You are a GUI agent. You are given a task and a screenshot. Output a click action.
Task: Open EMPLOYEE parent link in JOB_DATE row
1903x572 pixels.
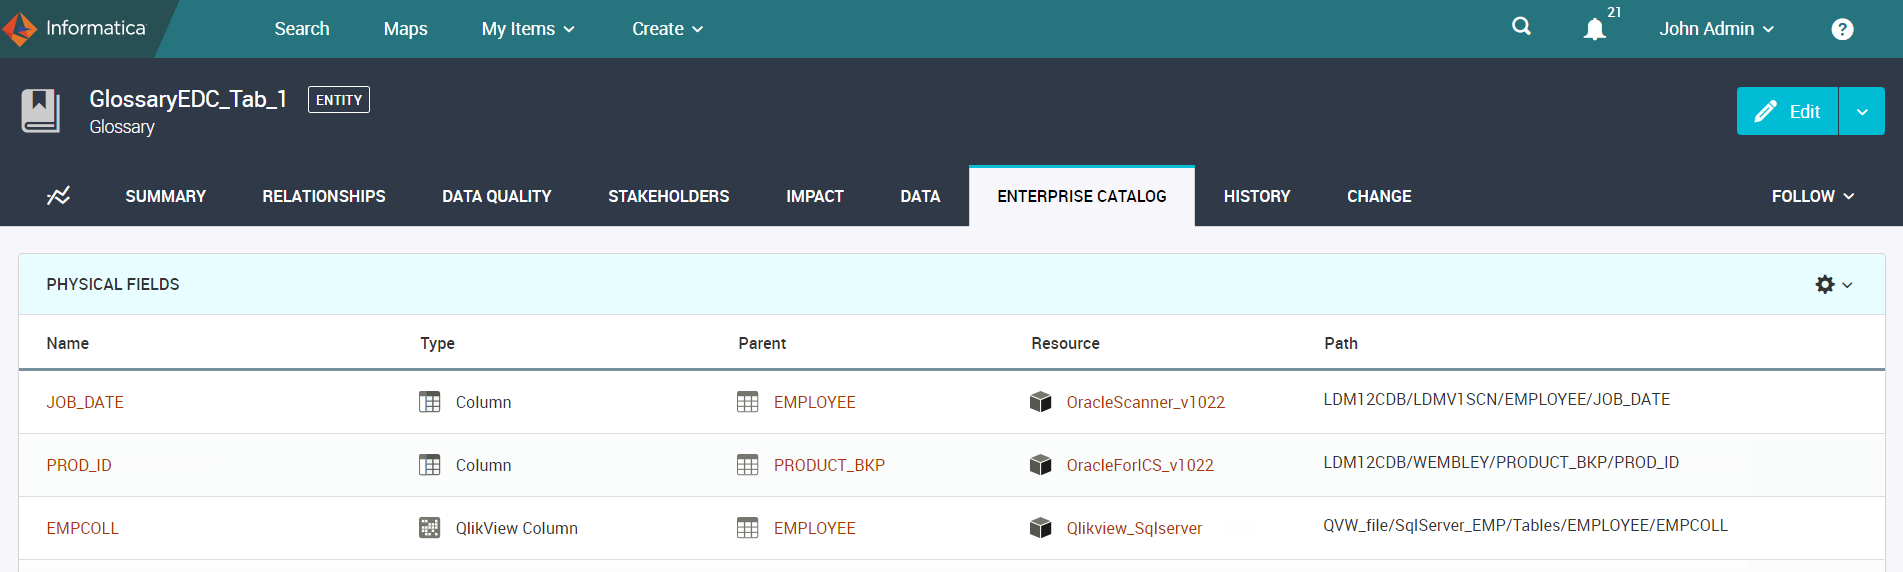pyautogui.click(x=815, y=402)
